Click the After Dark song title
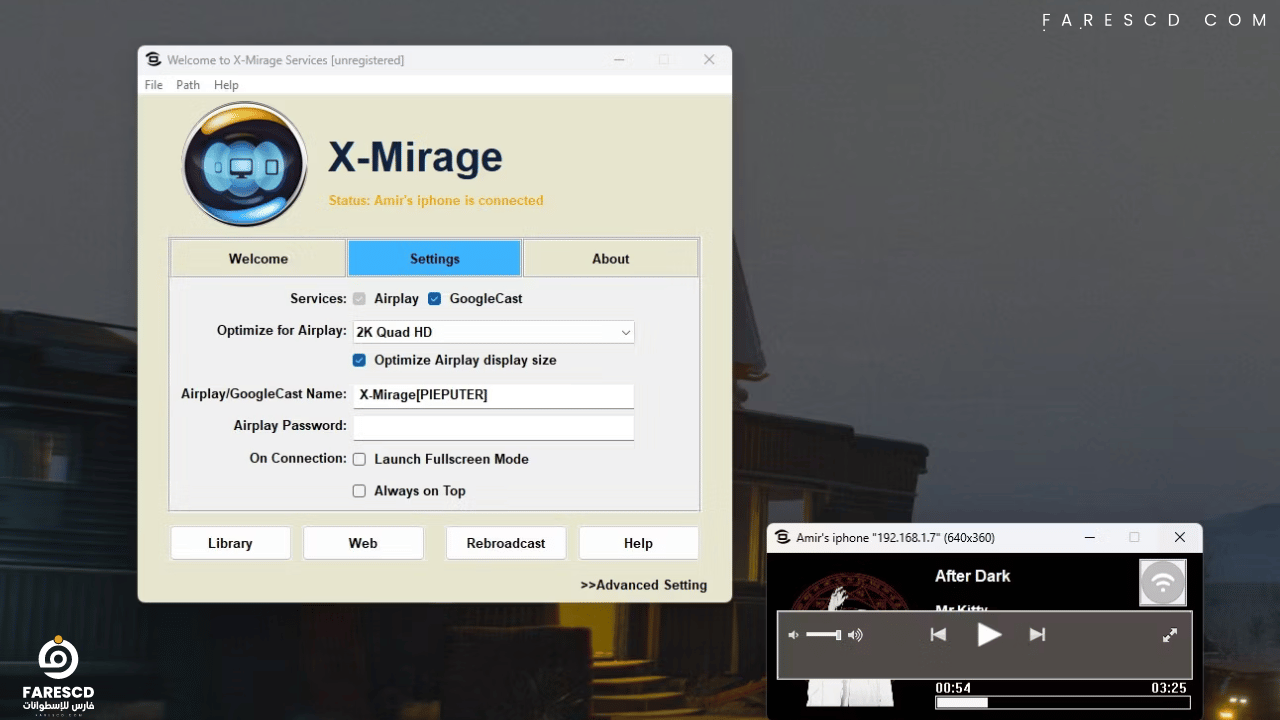 point(973,576)
